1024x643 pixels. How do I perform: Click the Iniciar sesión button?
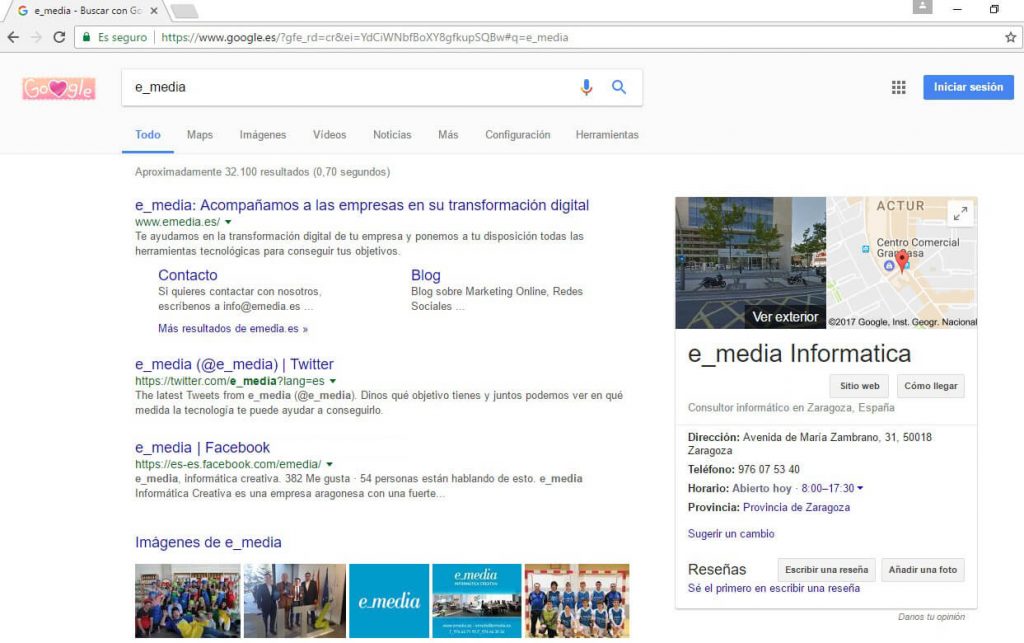pyautogui.click(x=968, y=87)
